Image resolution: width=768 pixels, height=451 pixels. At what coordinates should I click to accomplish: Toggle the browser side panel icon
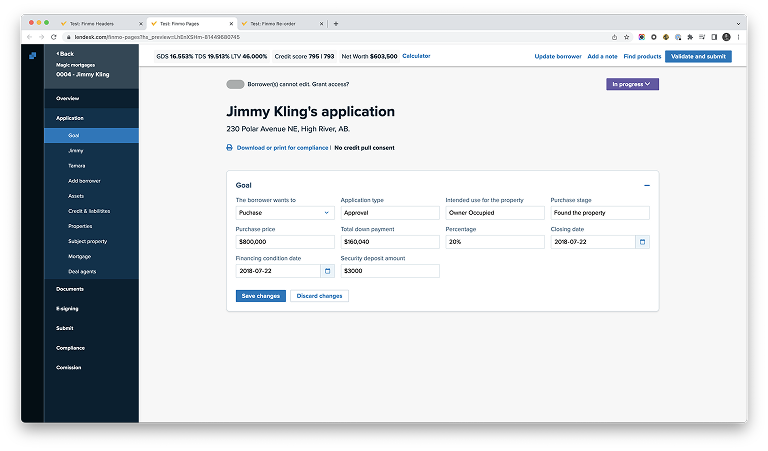click(714, 37)
